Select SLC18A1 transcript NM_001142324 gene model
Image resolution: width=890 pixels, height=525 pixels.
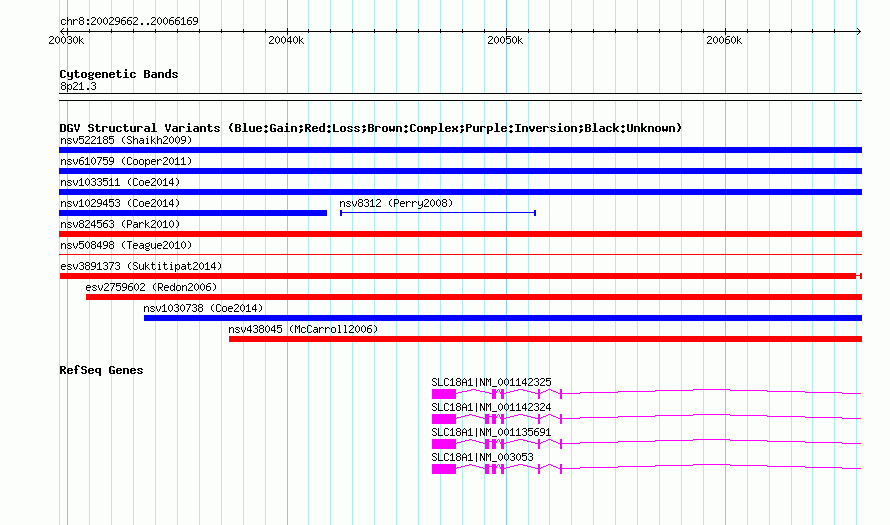point(646,418)
